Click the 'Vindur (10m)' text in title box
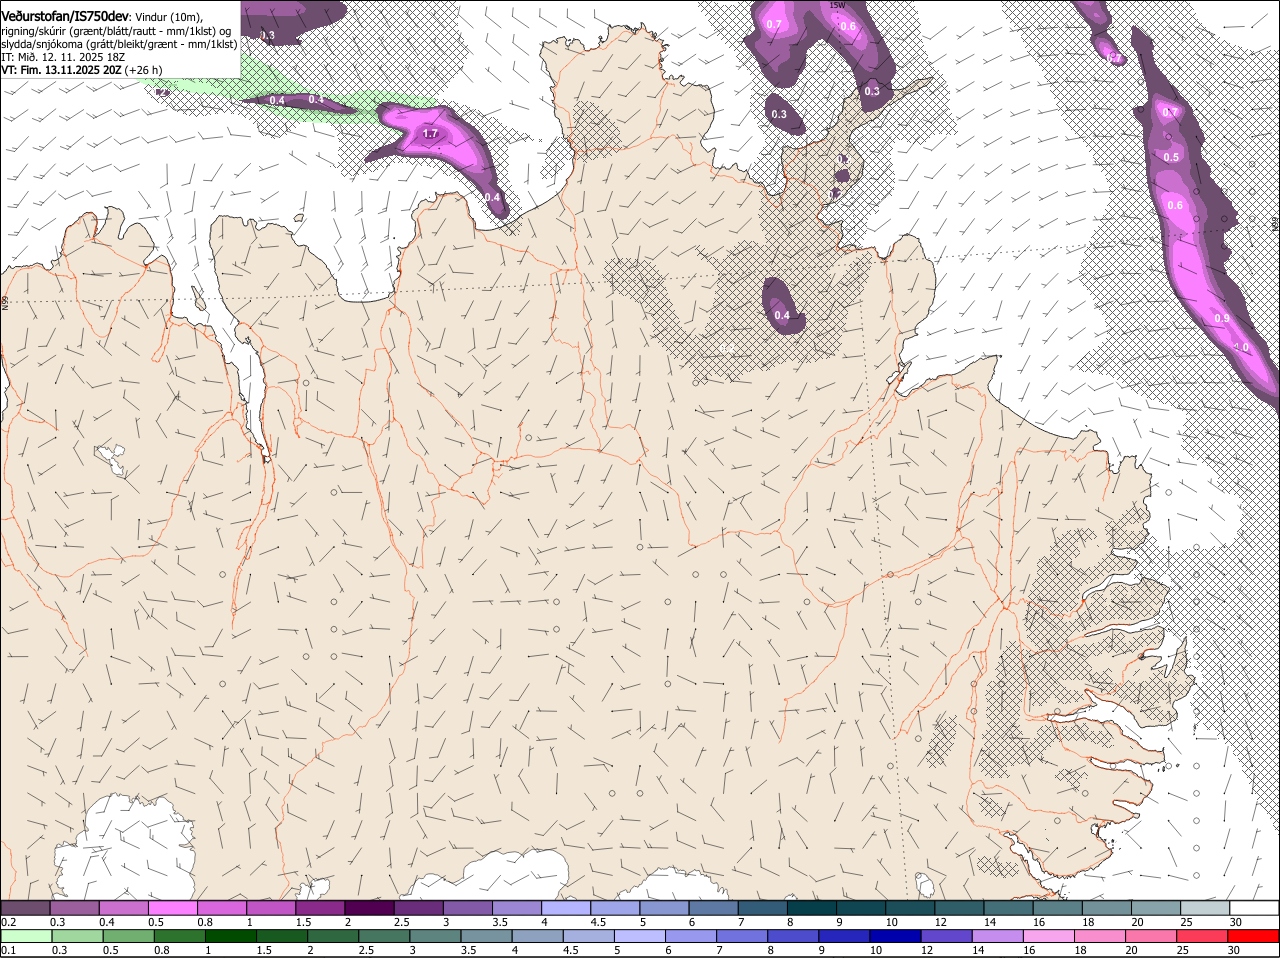 pyautogui.click(x=168, y=17)
